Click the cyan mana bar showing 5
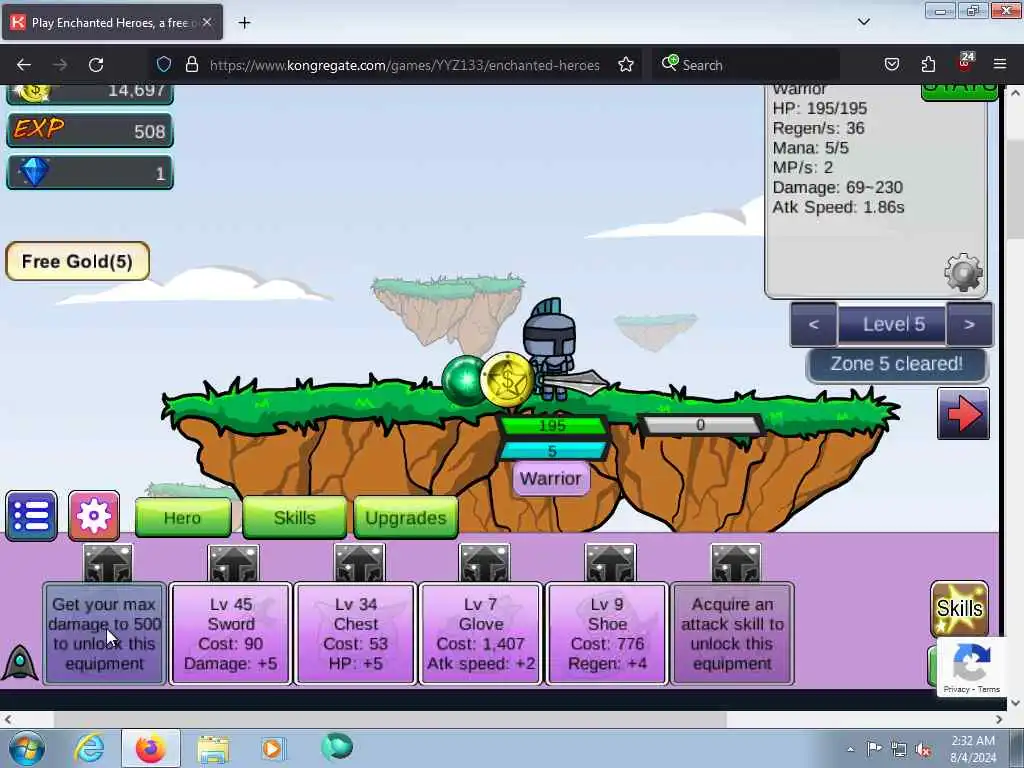The width and height of the screenshot is (1024, 768). pos(552,451)
